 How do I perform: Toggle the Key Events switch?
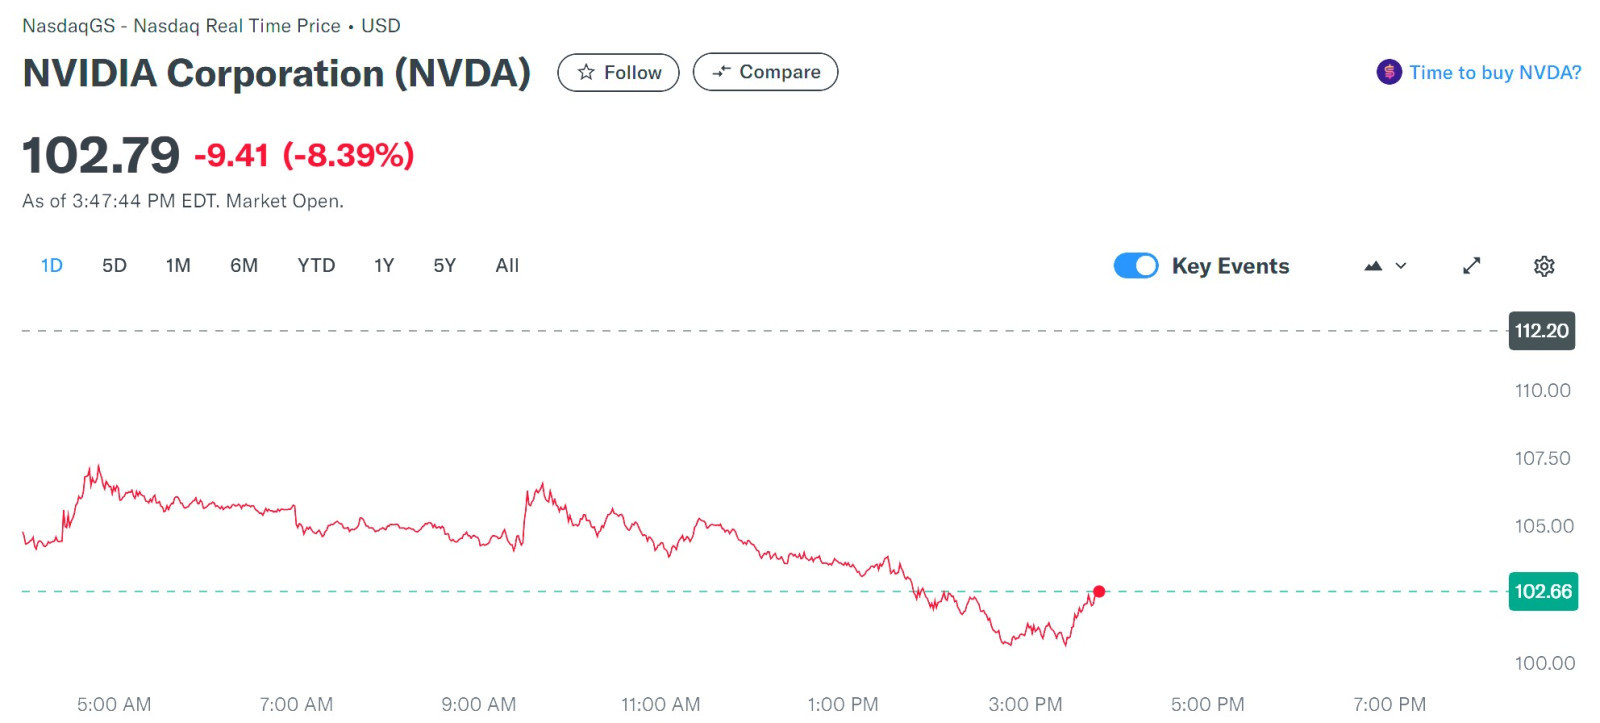[1136, 266]
